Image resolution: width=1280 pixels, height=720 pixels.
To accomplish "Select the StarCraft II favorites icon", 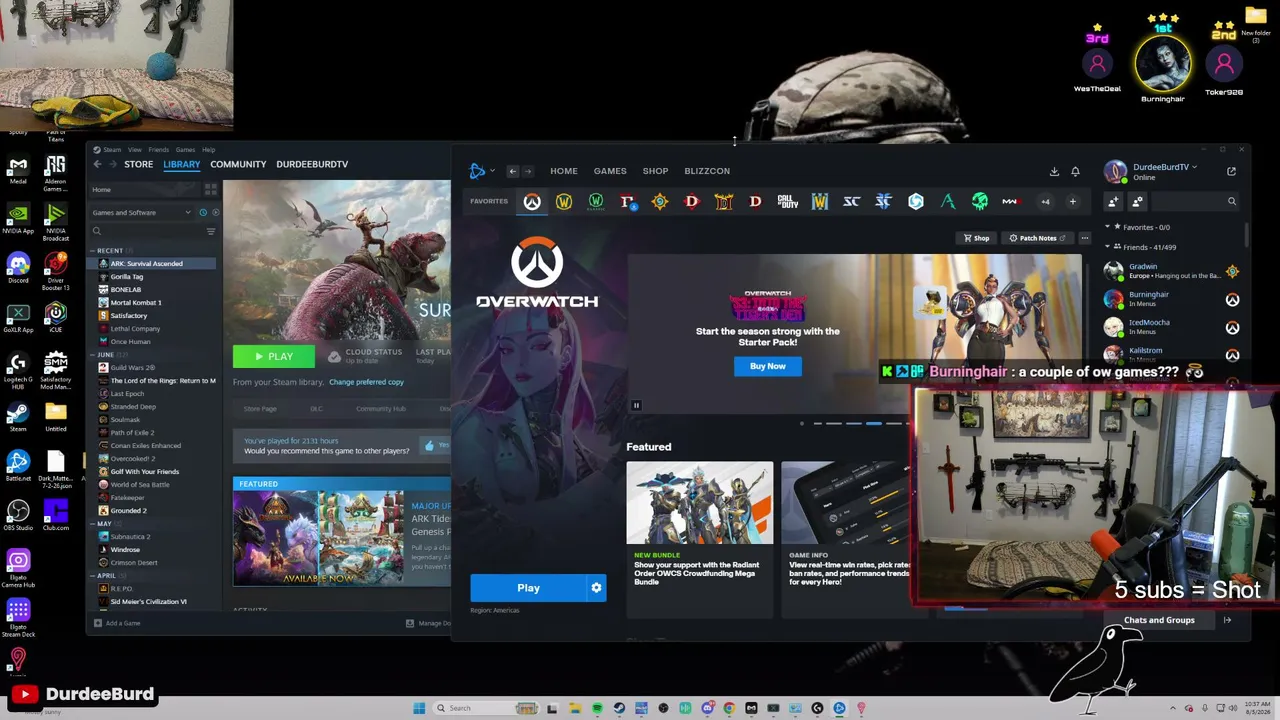I will pos(884,202).
